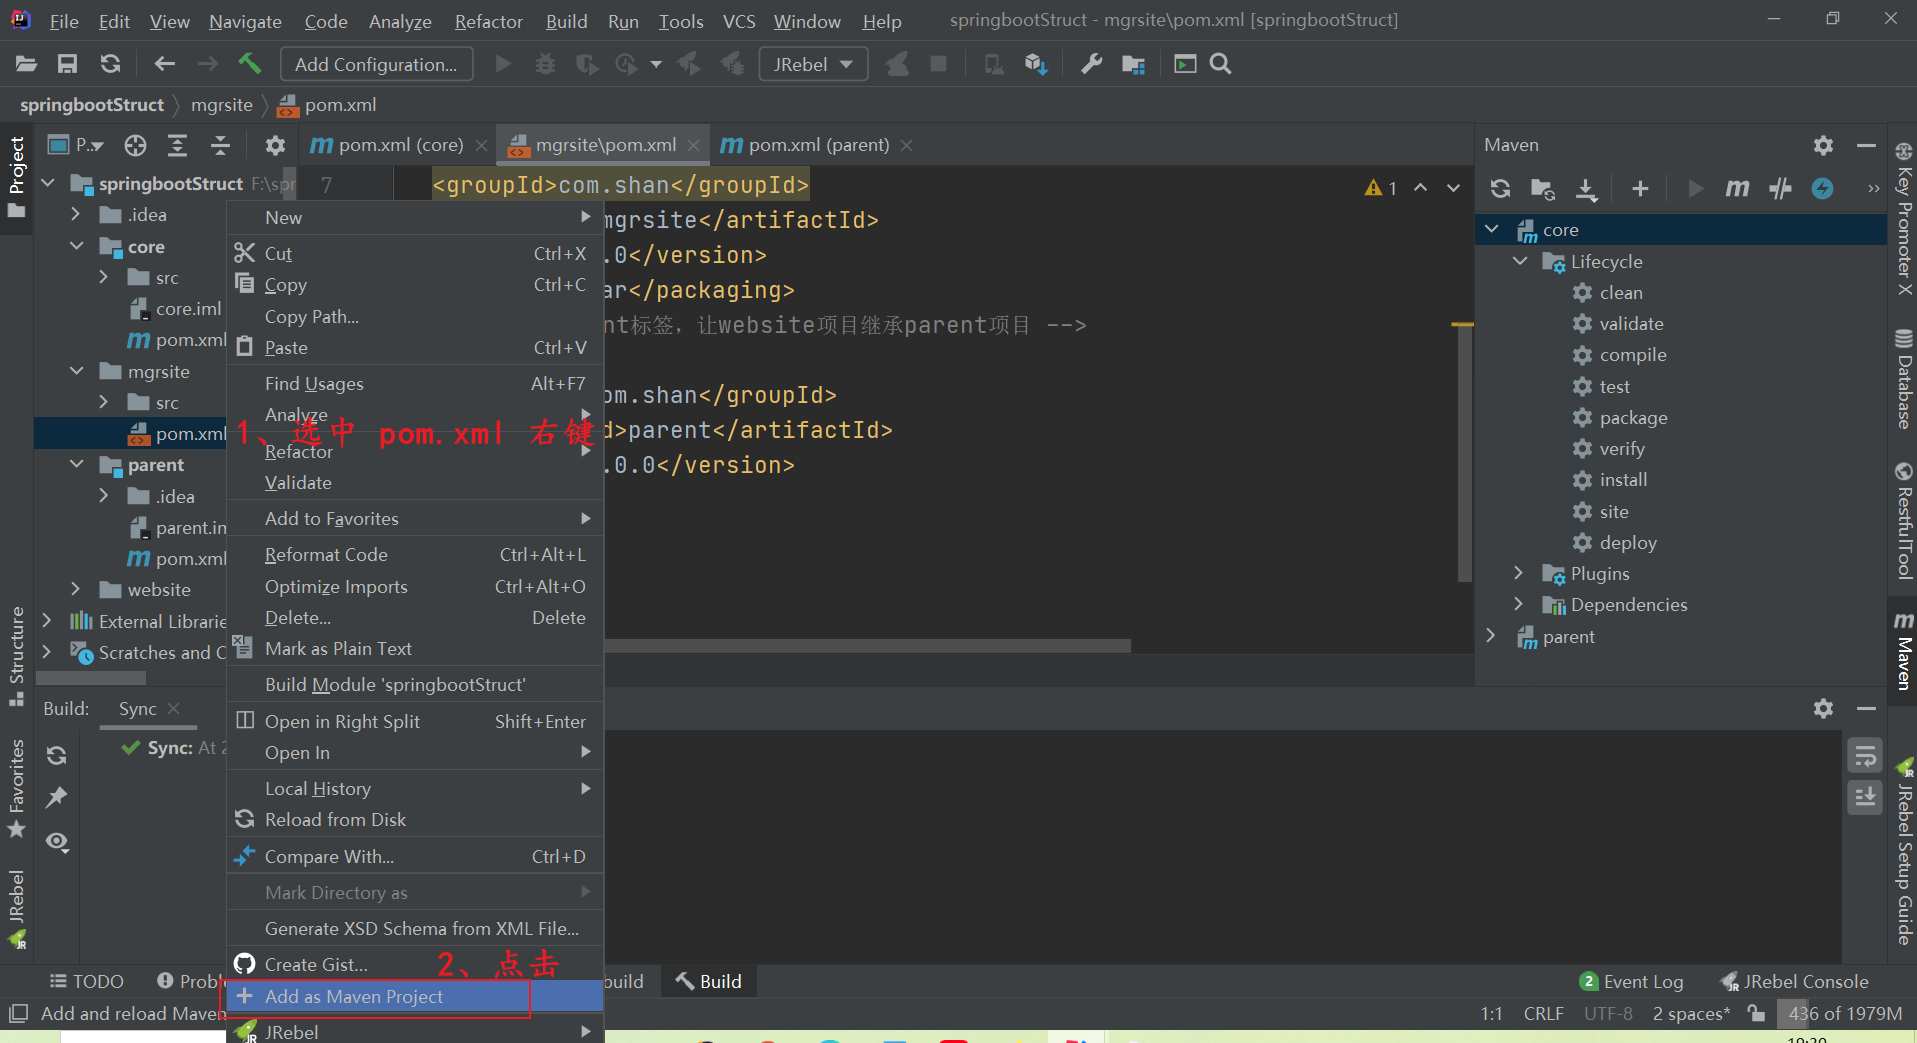Click the restart sync icon in Build panel

click(57, 755)
